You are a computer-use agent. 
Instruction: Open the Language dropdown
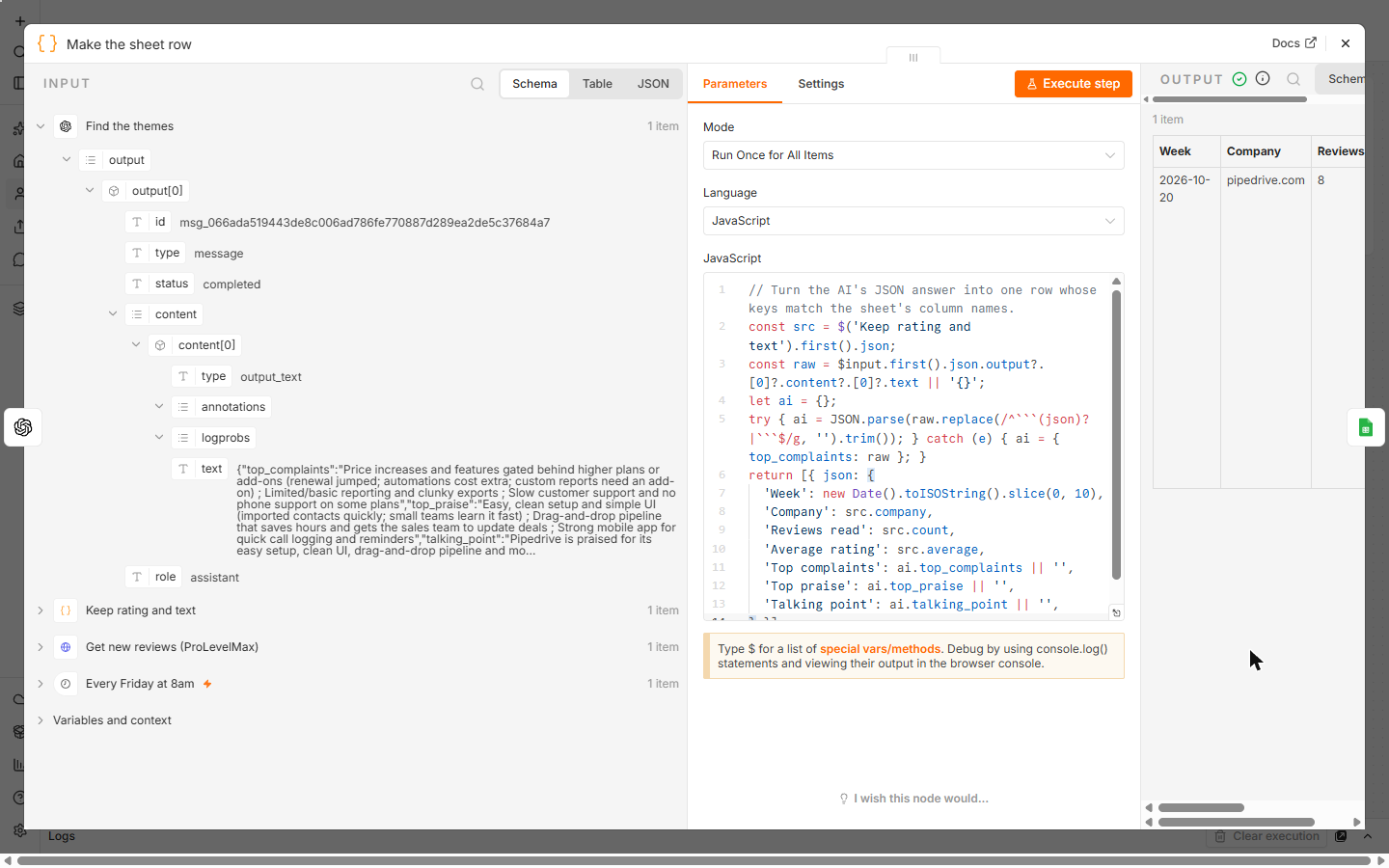(913, 220)
